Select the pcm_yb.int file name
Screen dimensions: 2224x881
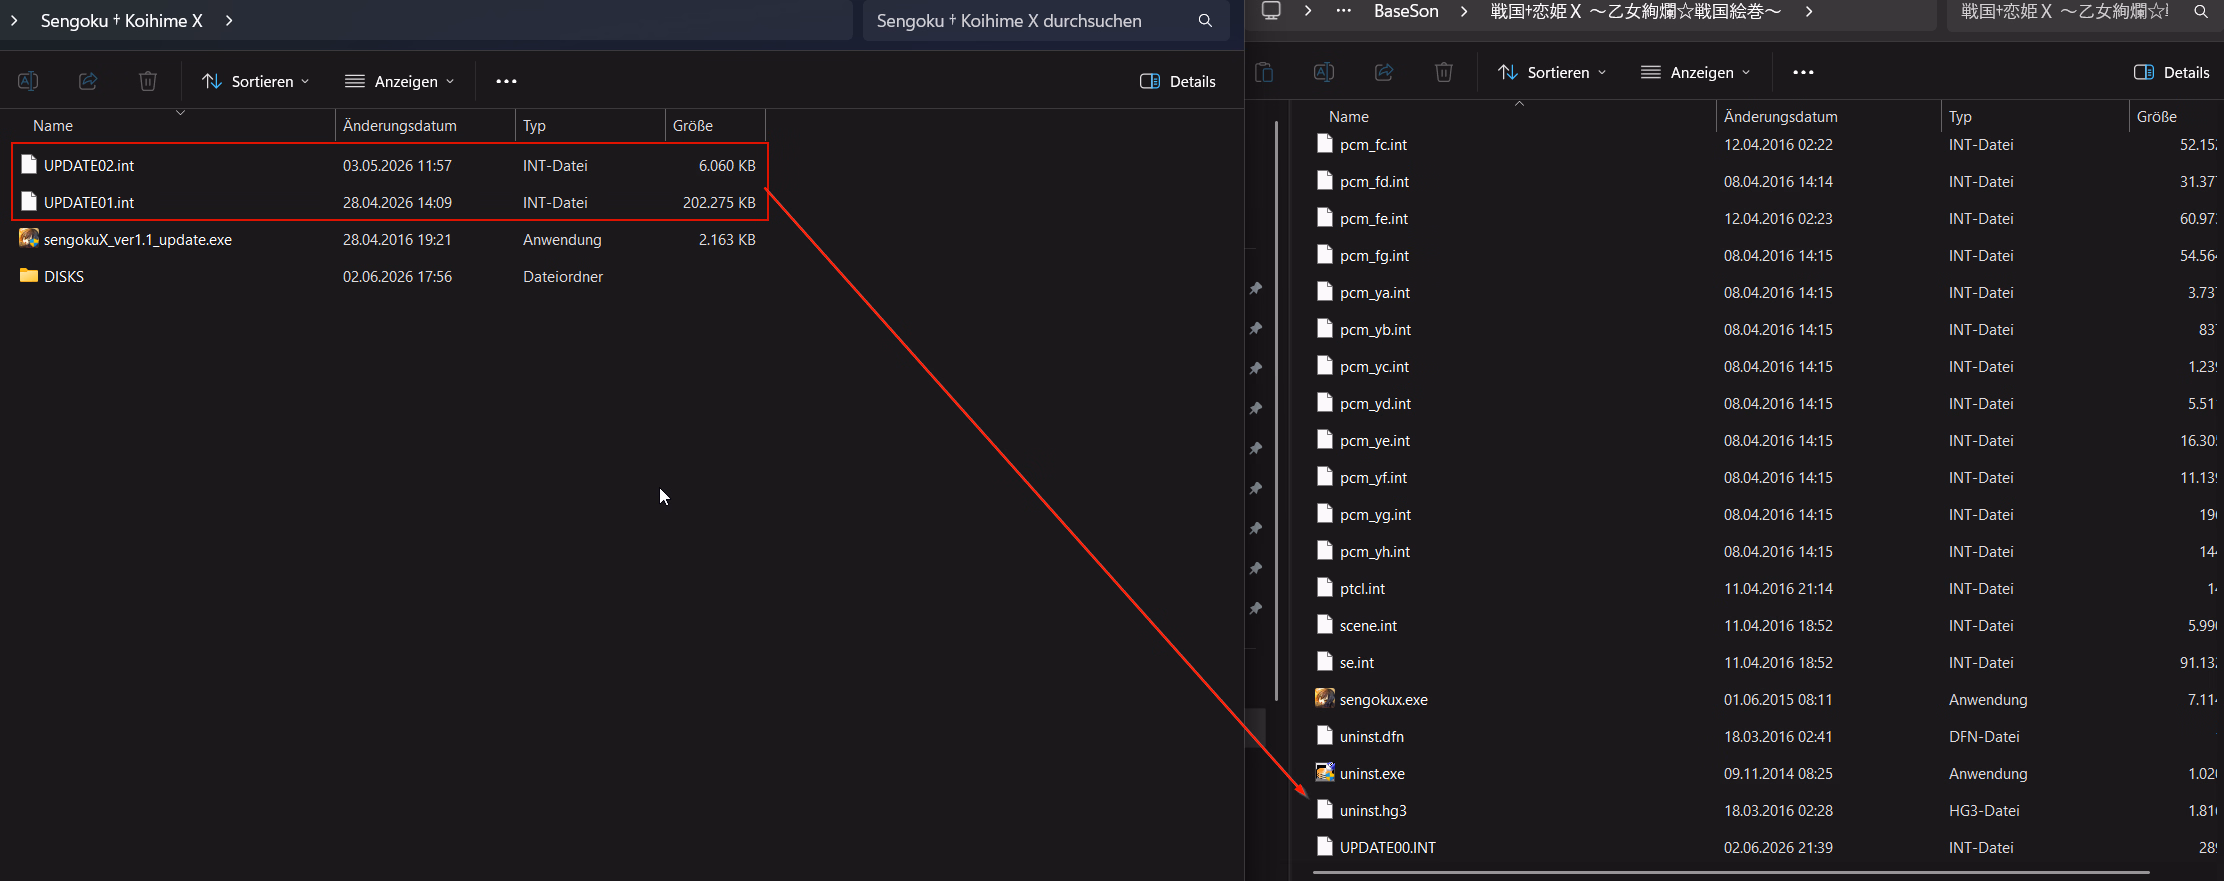(1376, 329)
